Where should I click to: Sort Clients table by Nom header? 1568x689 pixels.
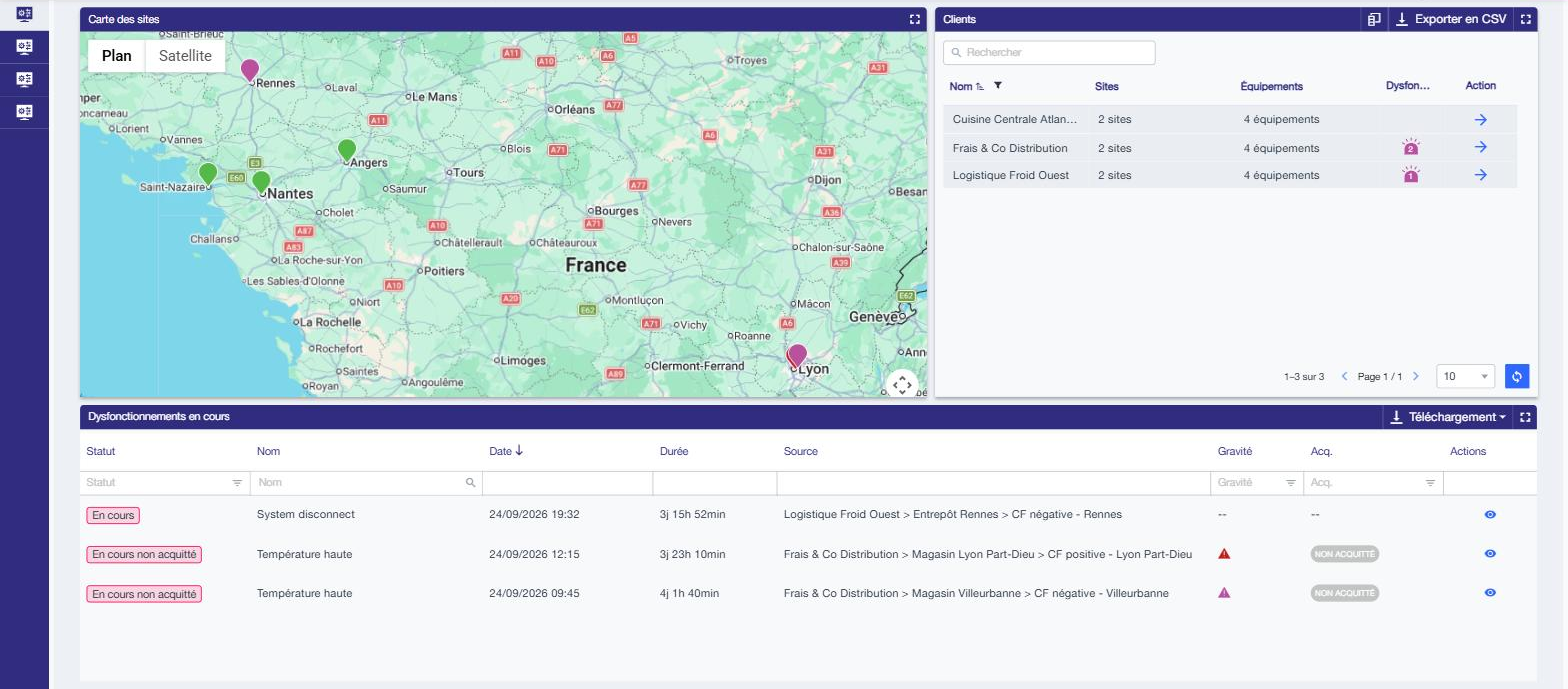(960, 86)
